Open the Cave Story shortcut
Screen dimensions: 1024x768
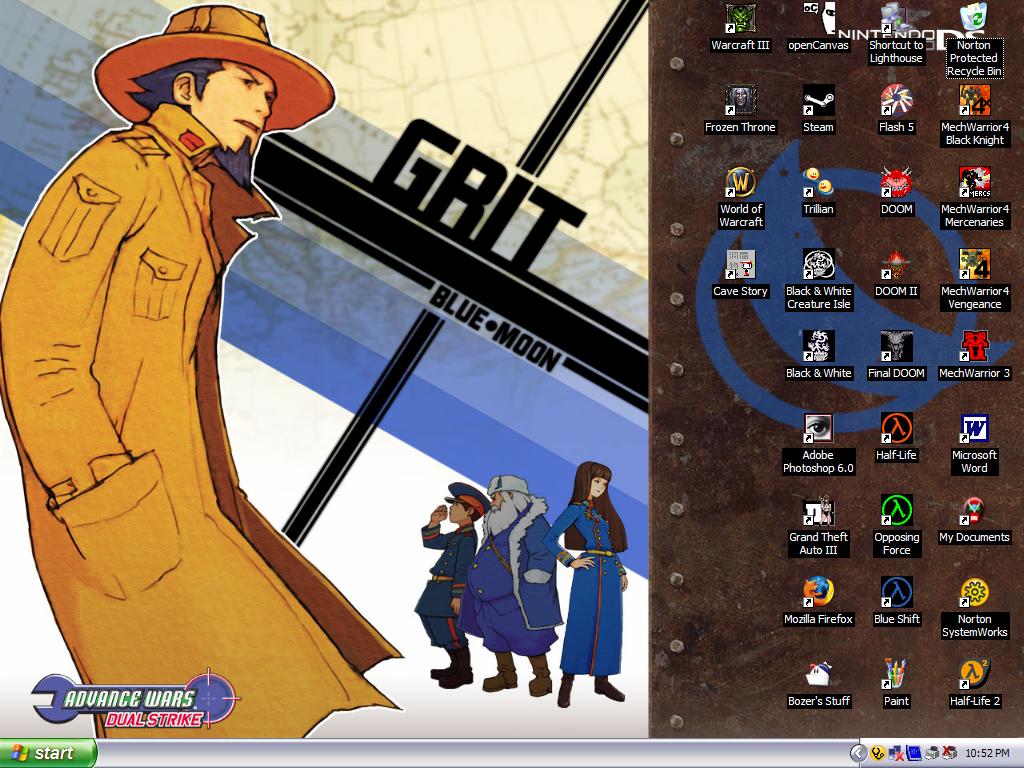[740, 265]
